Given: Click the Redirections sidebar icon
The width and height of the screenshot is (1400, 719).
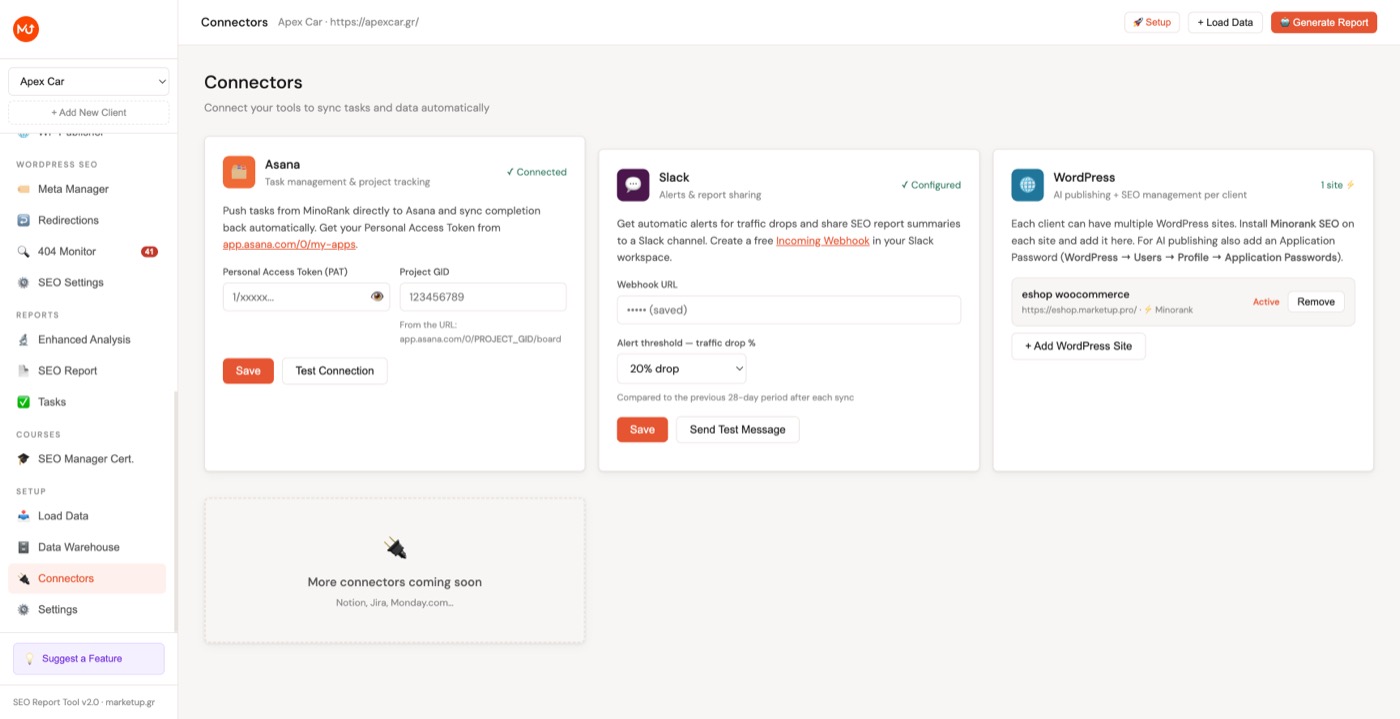Looking at the screenshot, I should (24, 220).
